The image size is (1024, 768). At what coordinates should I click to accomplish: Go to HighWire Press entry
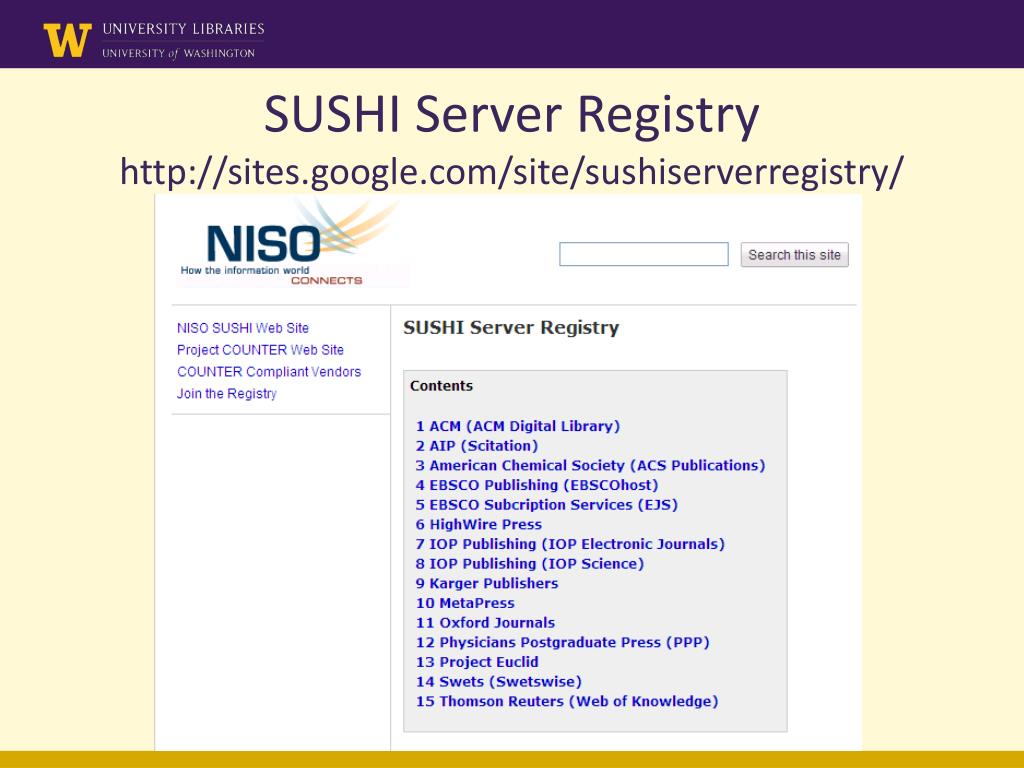pyautogui.click(x=479, y=524)
